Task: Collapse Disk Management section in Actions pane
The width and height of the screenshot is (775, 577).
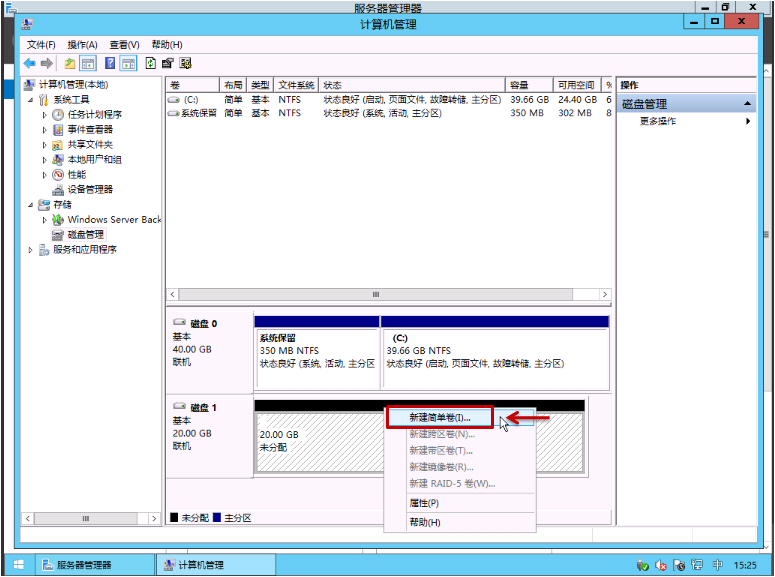Action: 747,104
